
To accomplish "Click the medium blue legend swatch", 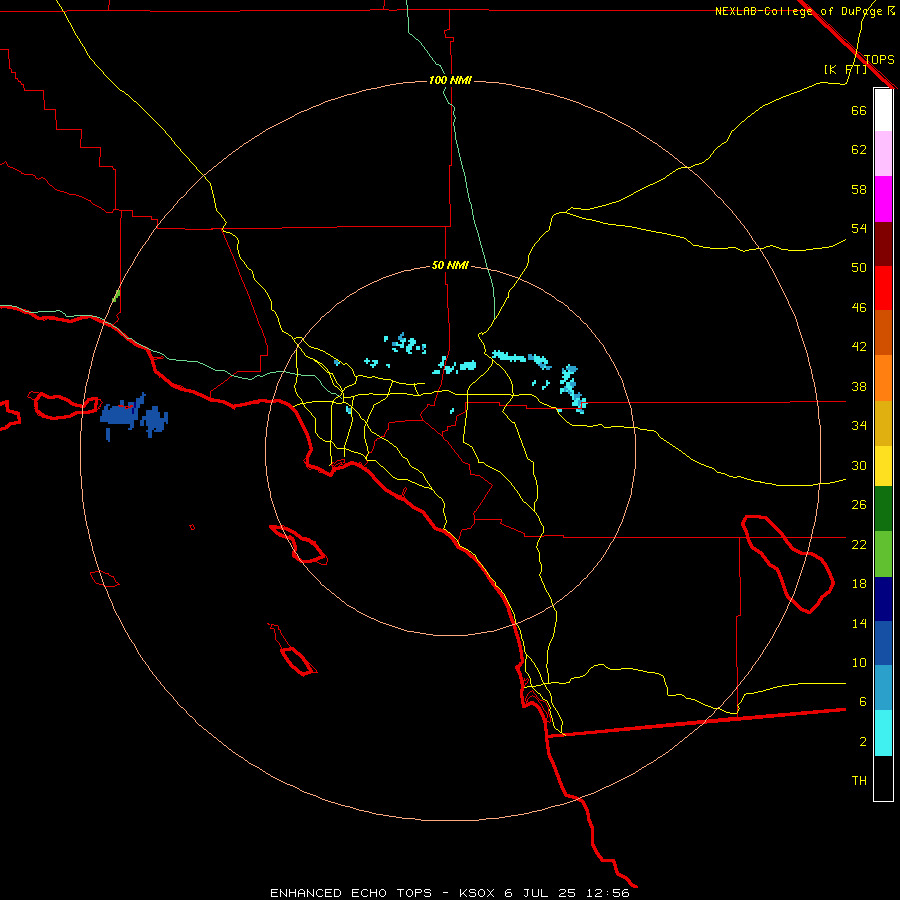I will [x=883, y=643].
